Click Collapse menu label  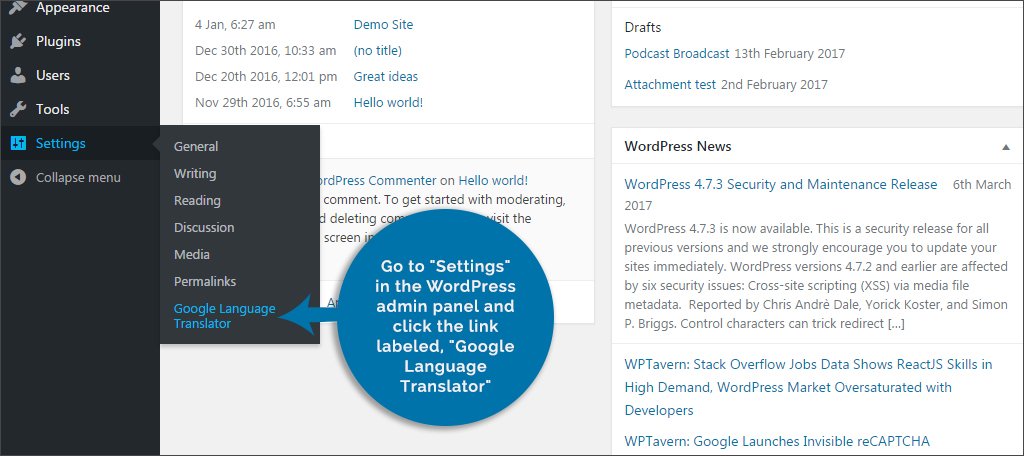coord(78,177)
